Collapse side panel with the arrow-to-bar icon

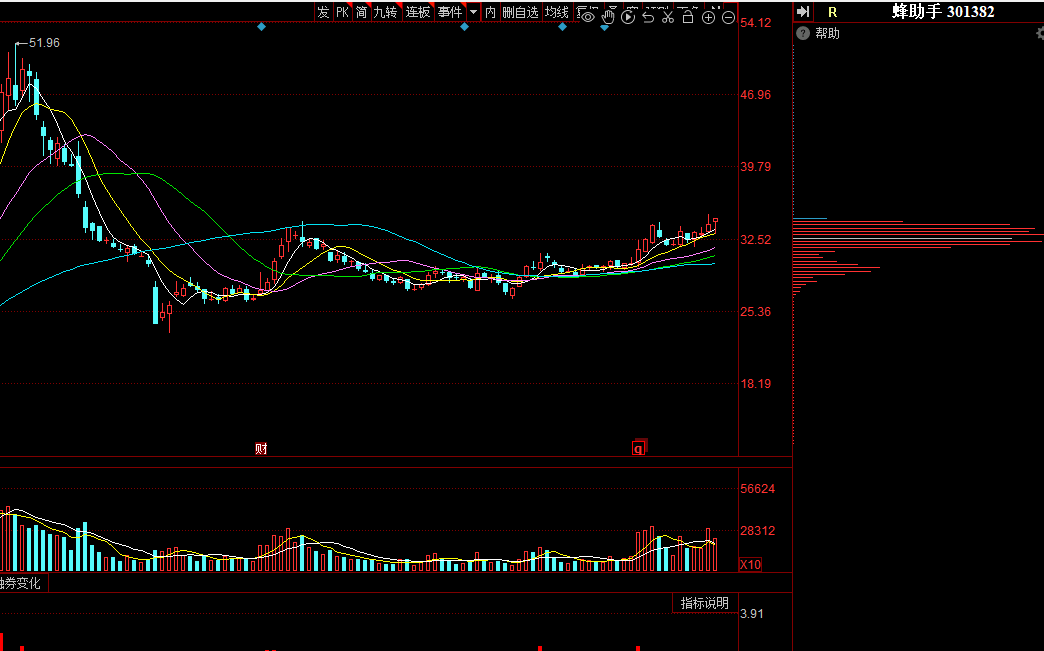coord(804,12)
